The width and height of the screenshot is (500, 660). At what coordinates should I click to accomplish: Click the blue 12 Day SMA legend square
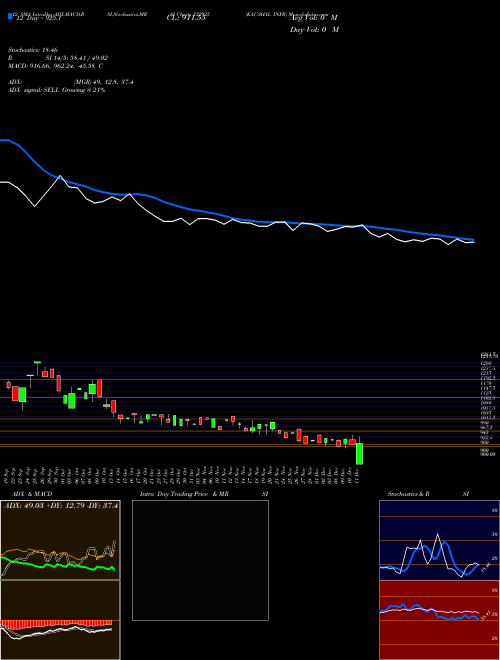[x=10, y=16]
